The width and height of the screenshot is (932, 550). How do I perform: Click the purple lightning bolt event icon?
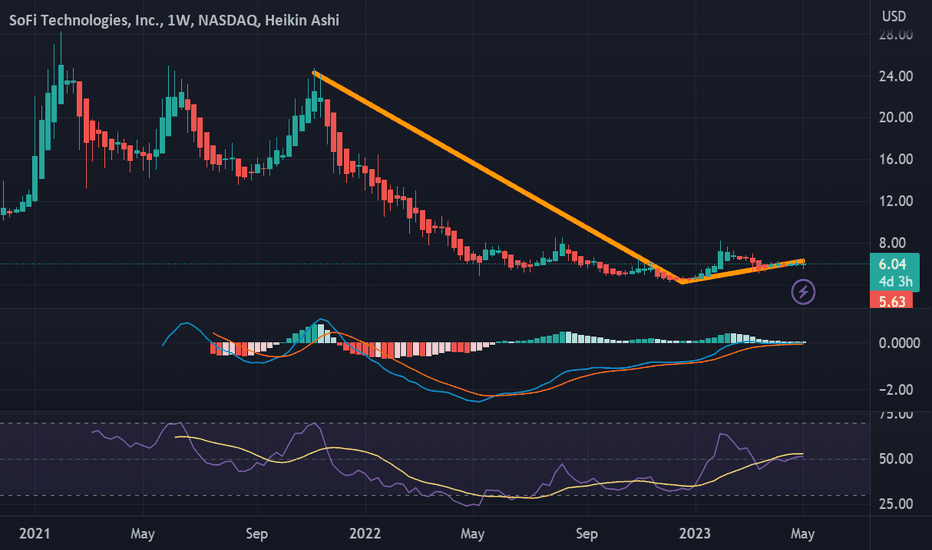[x=803, y=292]
